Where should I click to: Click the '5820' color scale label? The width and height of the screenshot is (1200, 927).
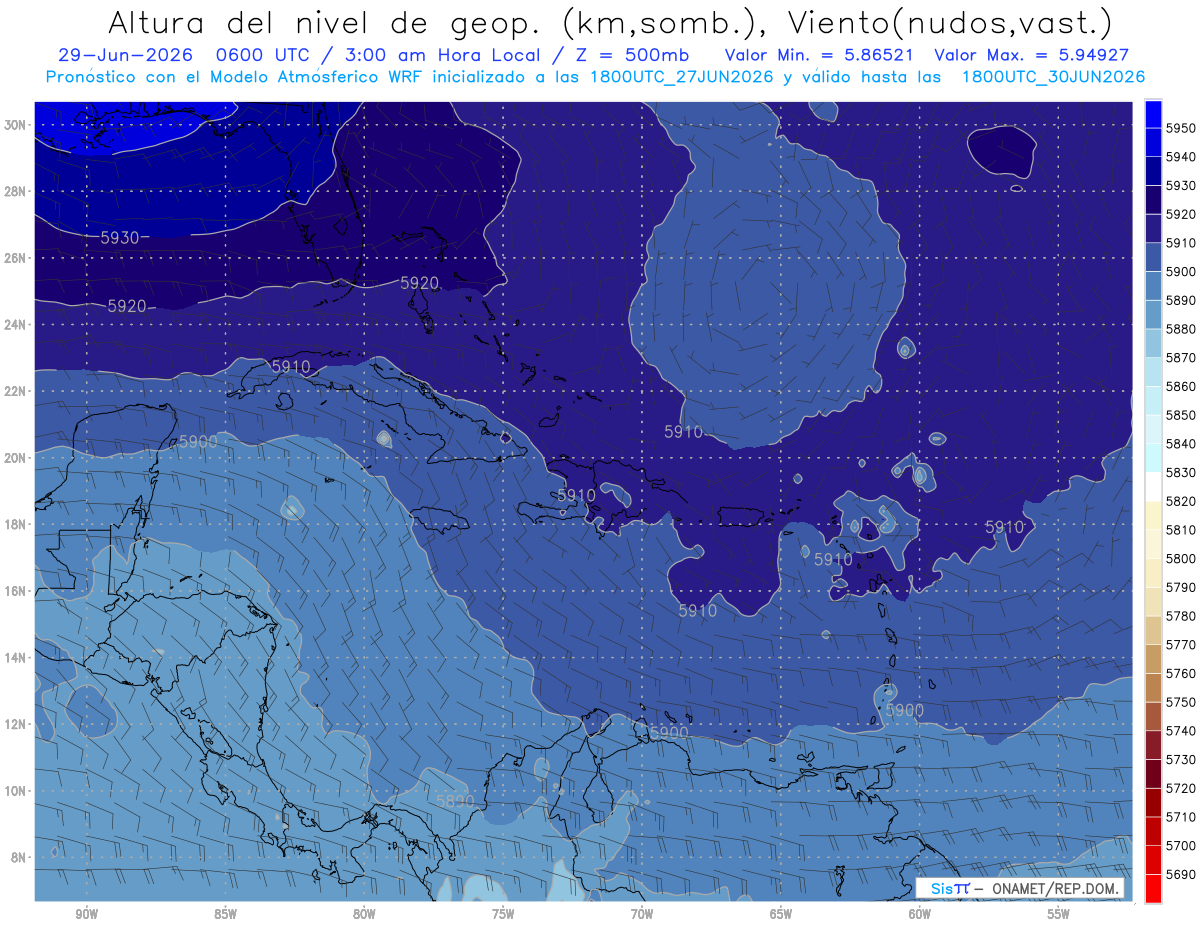(x=1183, y=501)
